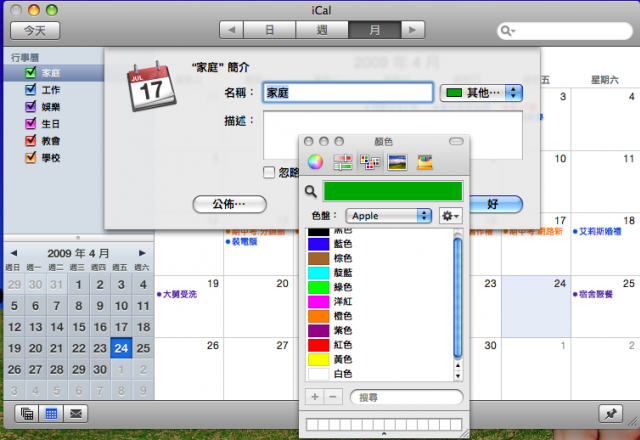
Task: Click the scroll down arrow in color list
Action: coord(458,376)
